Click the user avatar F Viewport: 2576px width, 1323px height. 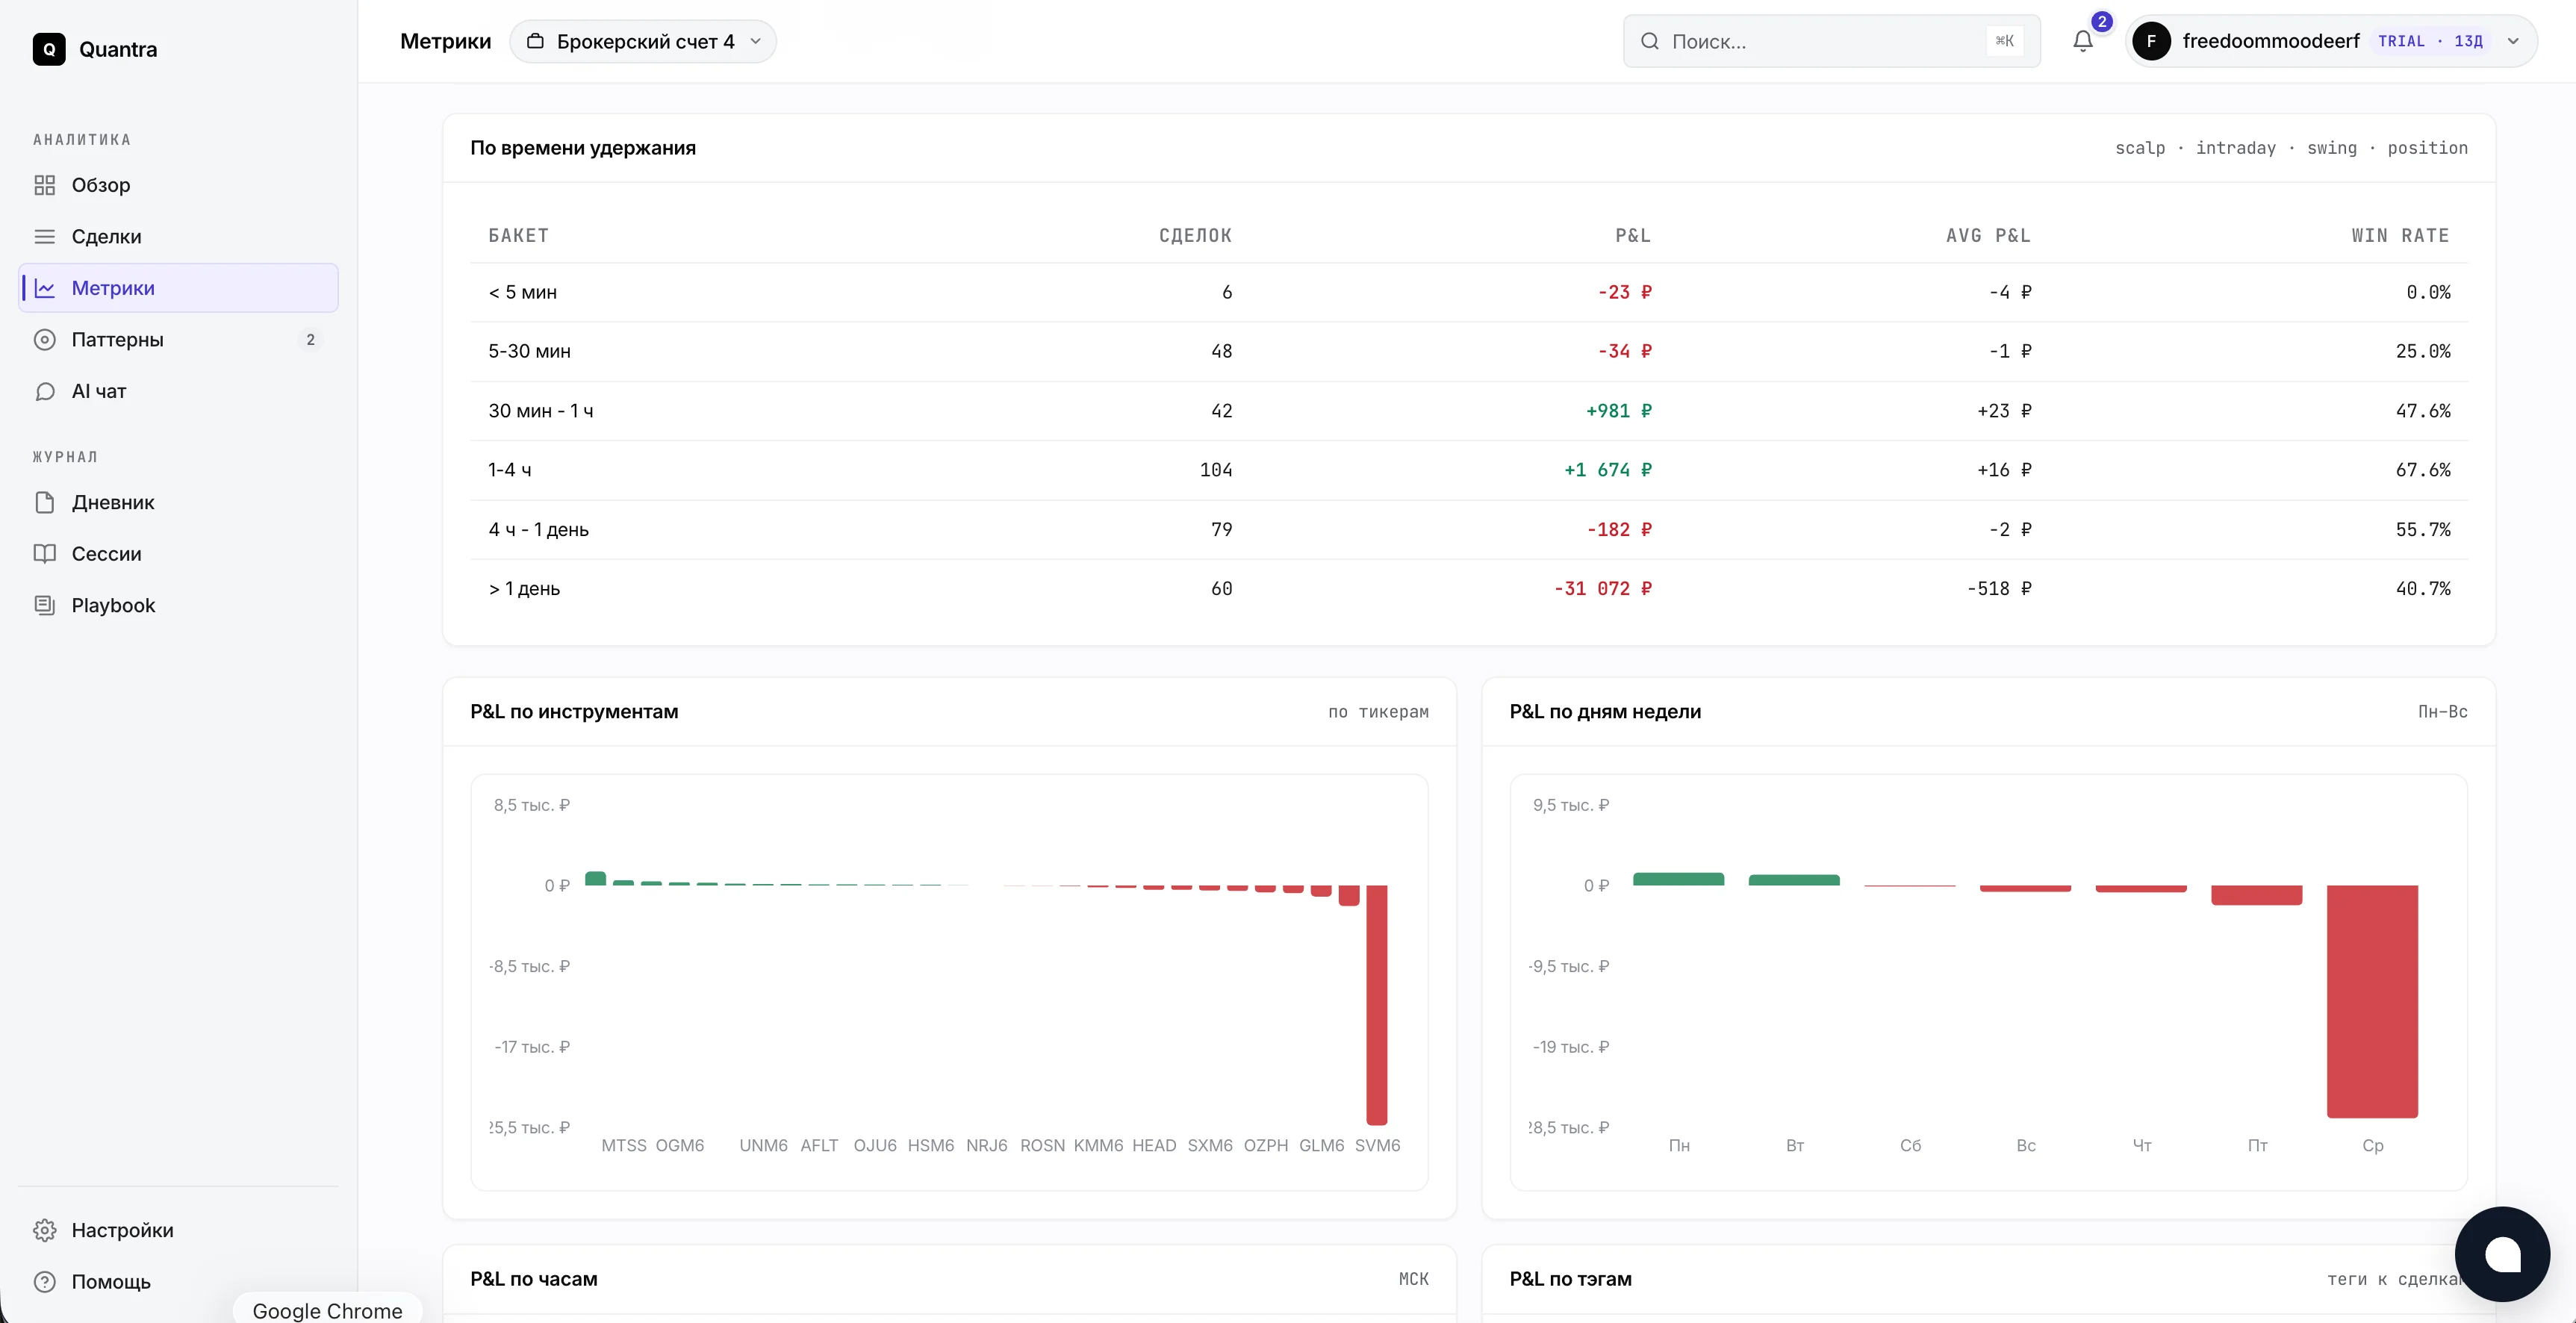[2151, 41]
